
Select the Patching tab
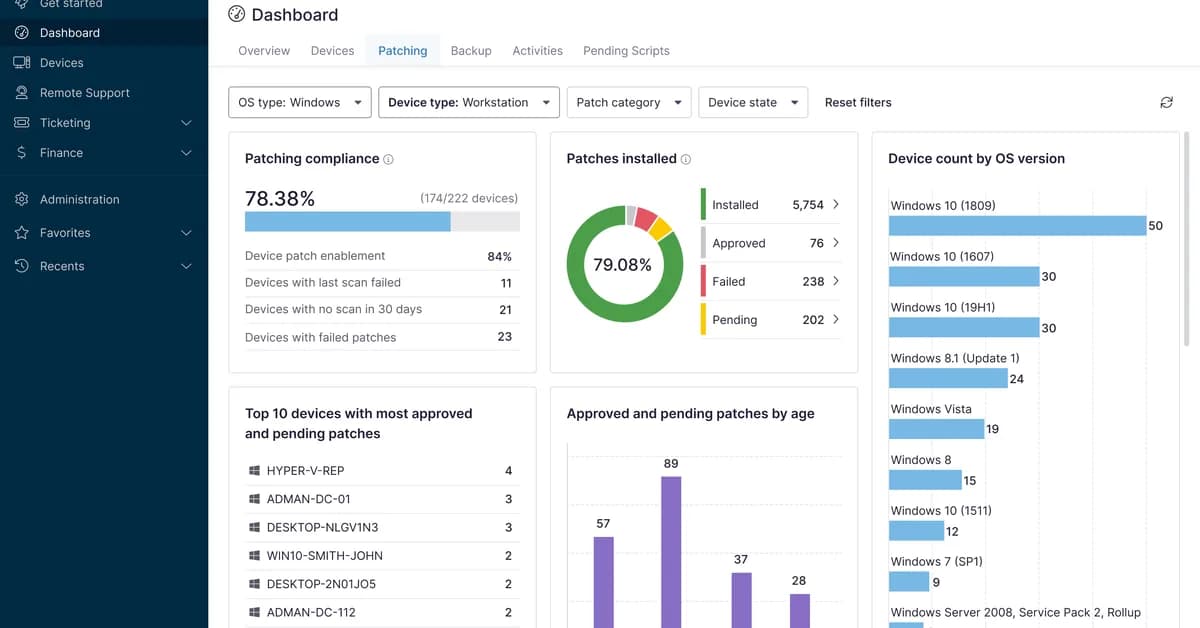403,51
